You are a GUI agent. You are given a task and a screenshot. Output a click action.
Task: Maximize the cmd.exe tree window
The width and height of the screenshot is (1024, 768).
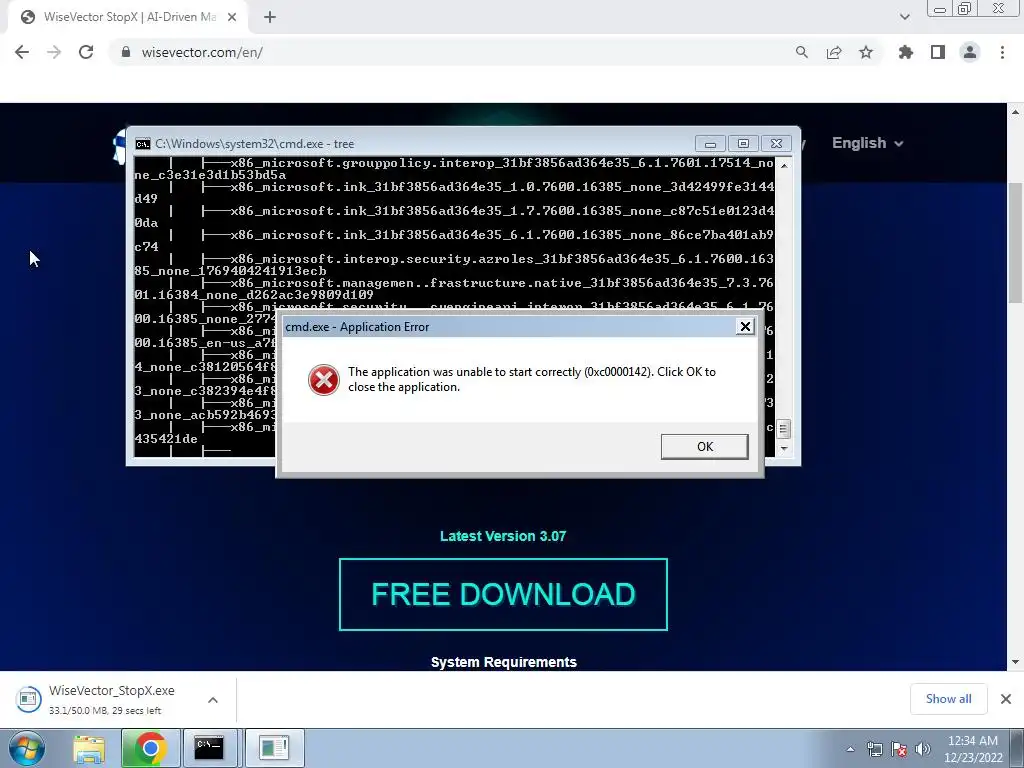click(x=743, y=144)
